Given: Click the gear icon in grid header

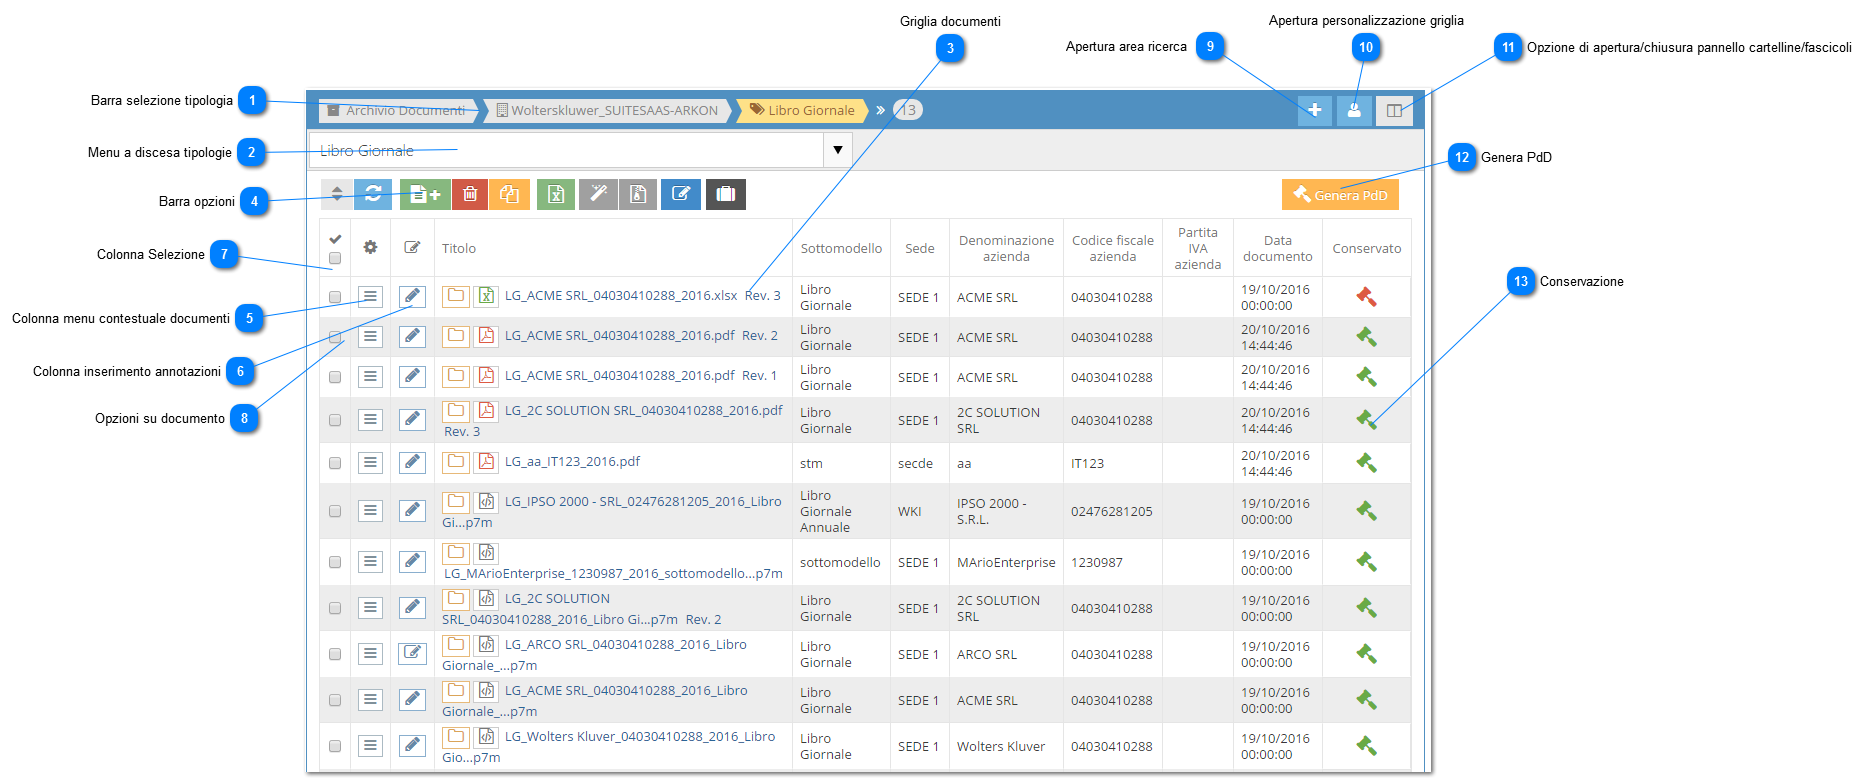Looking at the screenshot, I should click(370, 247).
